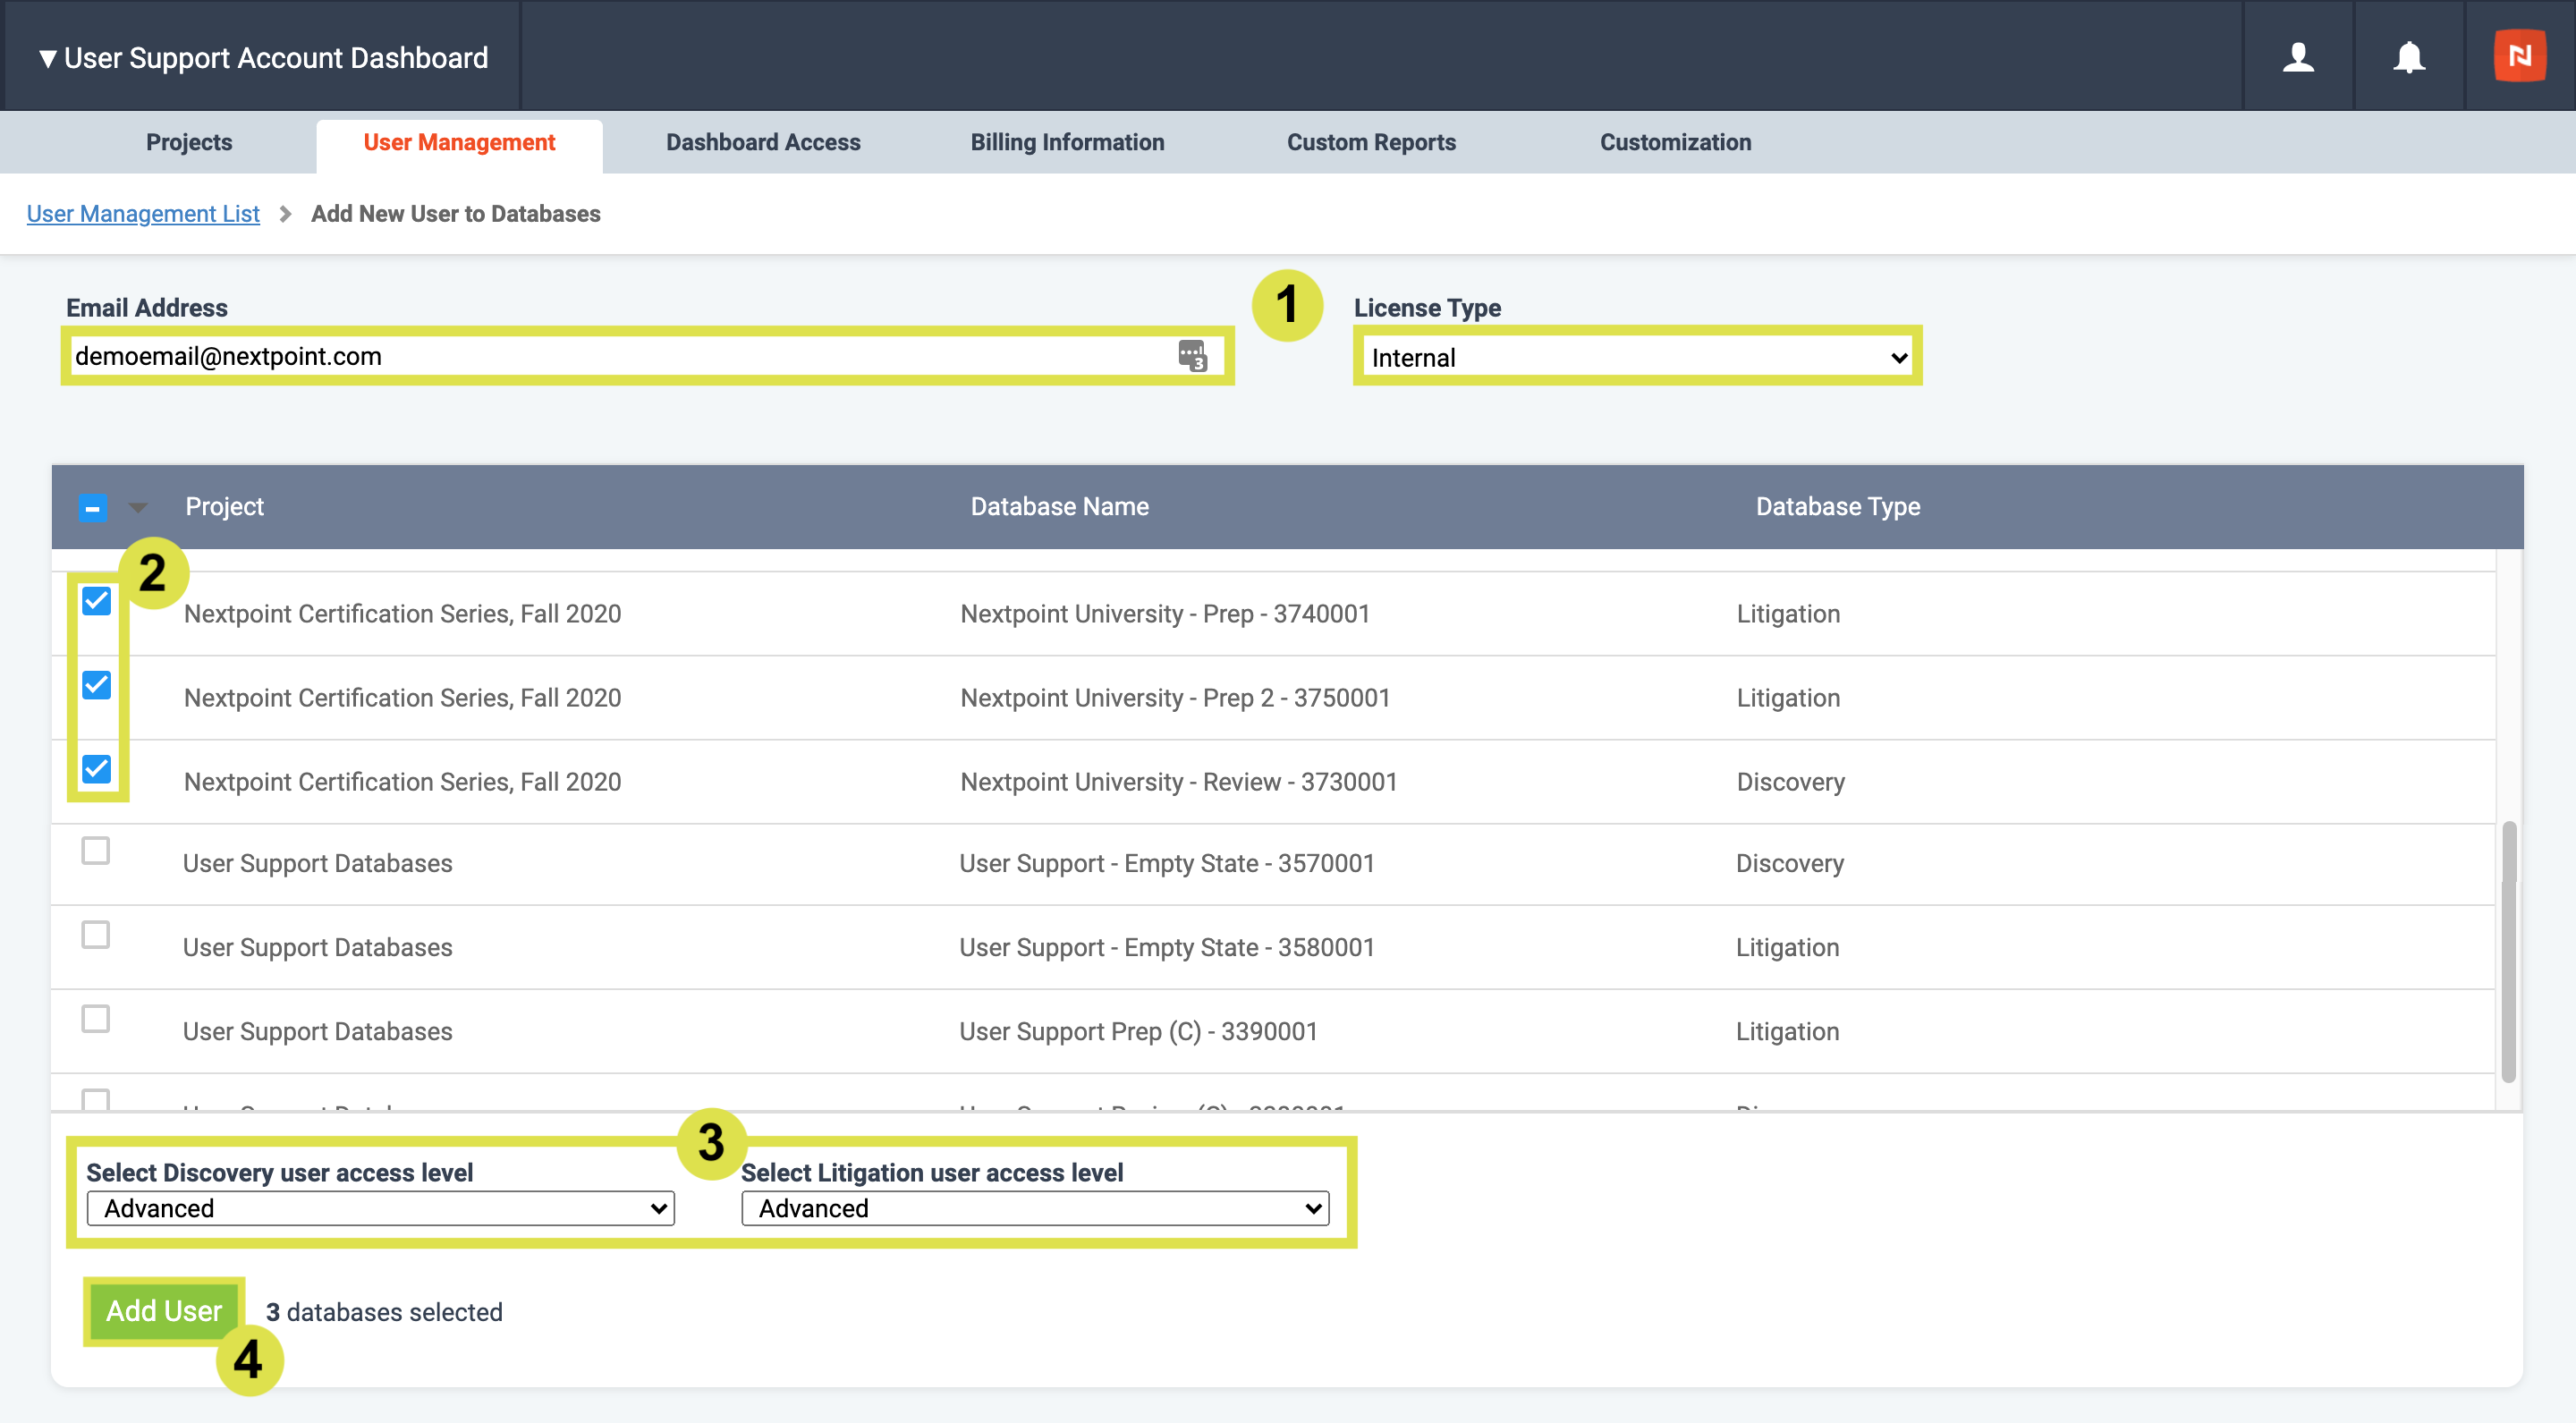Toggle the select-all checkbox in table header
Image resolution: width=2576 pixels, height=1423 pixels.
click(x=93, y=508)
